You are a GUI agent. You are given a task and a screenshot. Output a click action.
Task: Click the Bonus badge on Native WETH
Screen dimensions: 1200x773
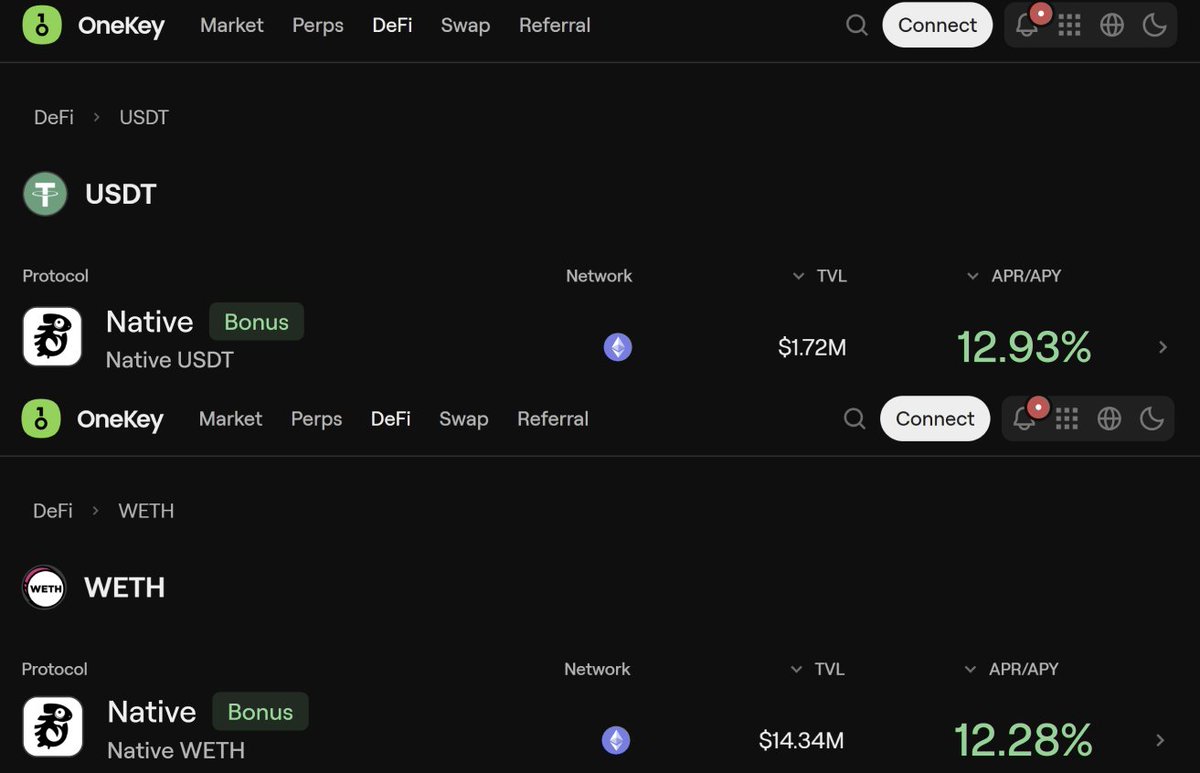click(x=260, y=712)
